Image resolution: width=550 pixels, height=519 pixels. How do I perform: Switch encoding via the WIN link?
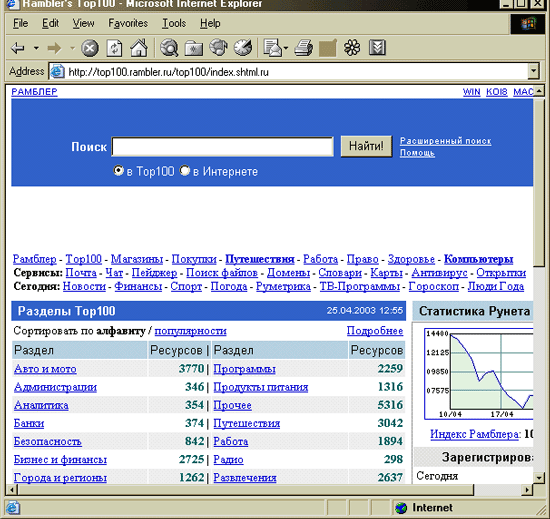[x=471, y=92]
